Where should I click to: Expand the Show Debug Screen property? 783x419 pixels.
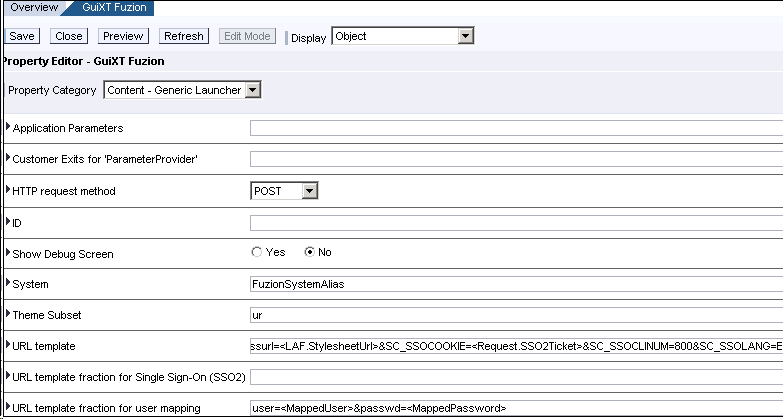point(8,253)
